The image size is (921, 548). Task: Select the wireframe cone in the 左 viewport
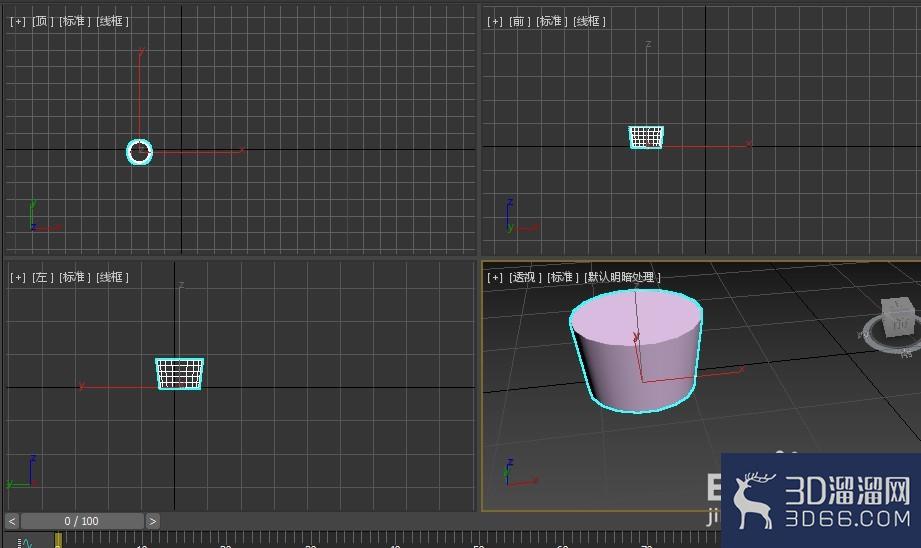click(180, 374)
